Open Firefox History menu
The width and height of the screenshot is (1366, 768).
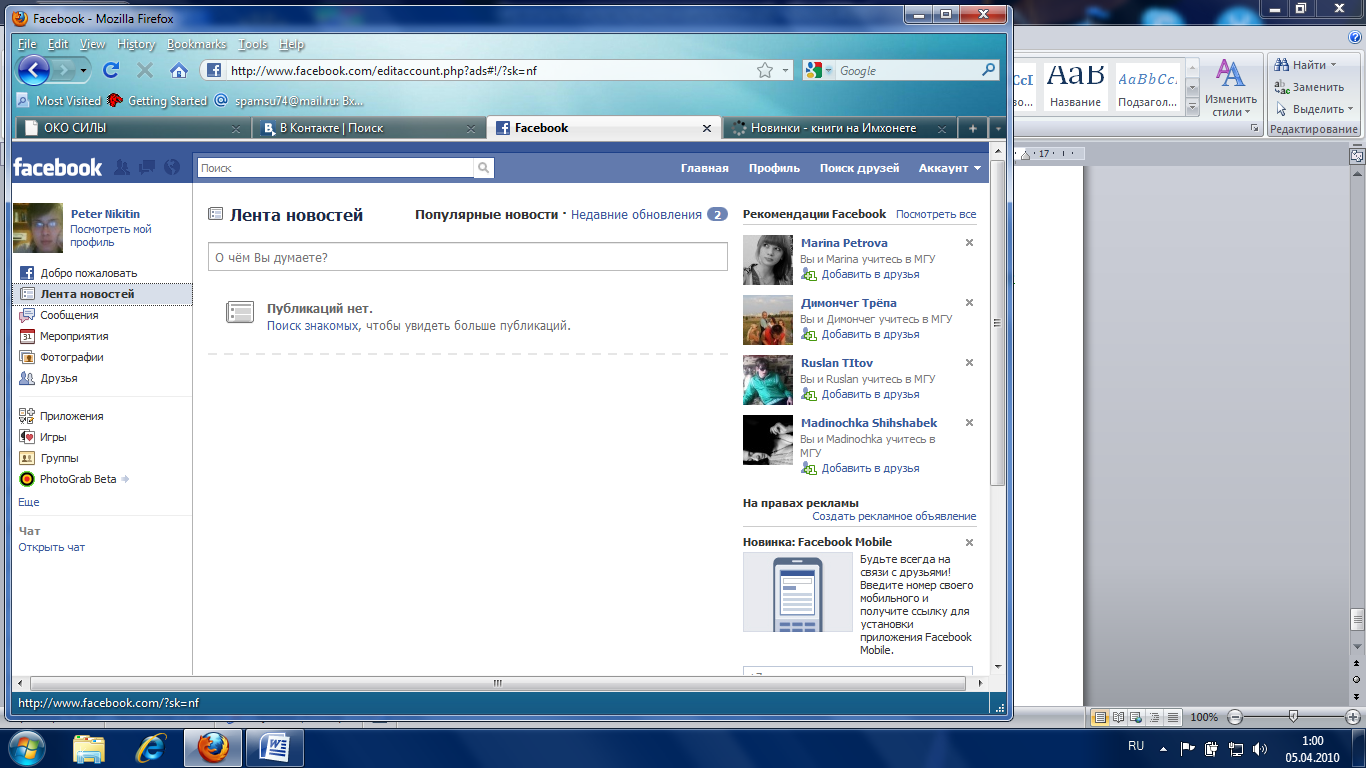point(136,44)
